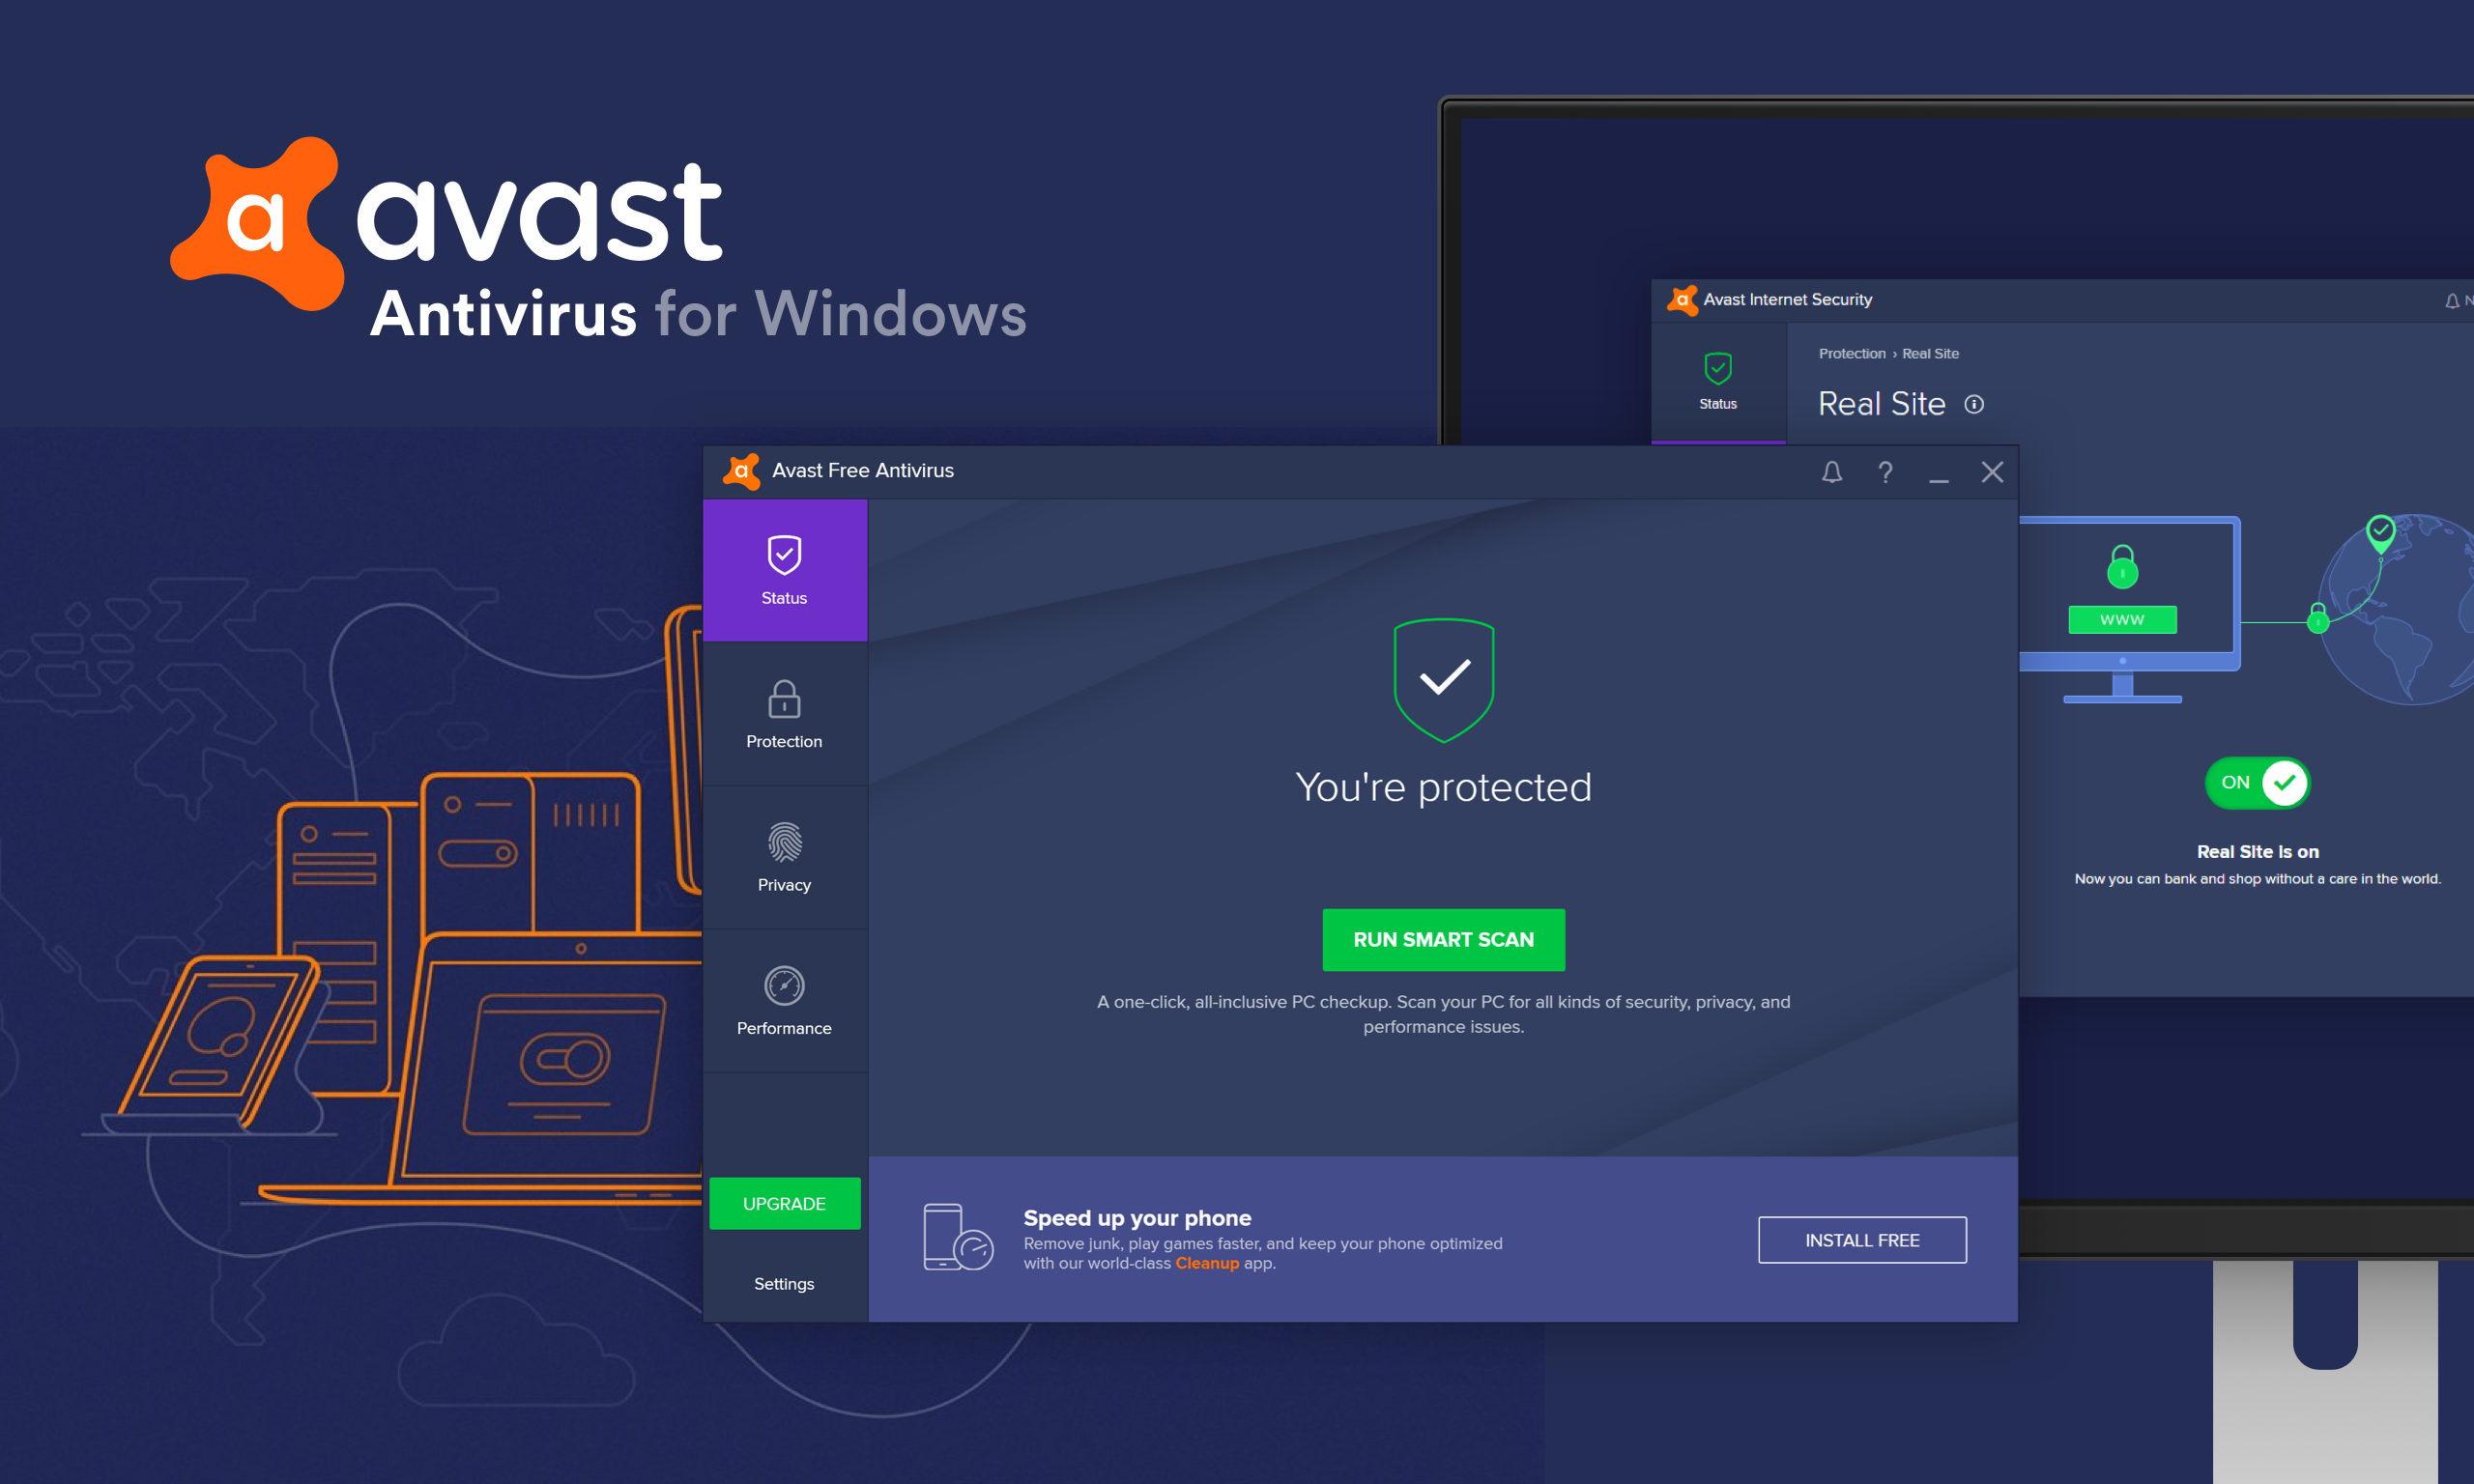This screenshot has width=2474, height=1484.
Task: Click the Privacy fingerprint icon in sidebar
Action: click(x=785, y=825)
